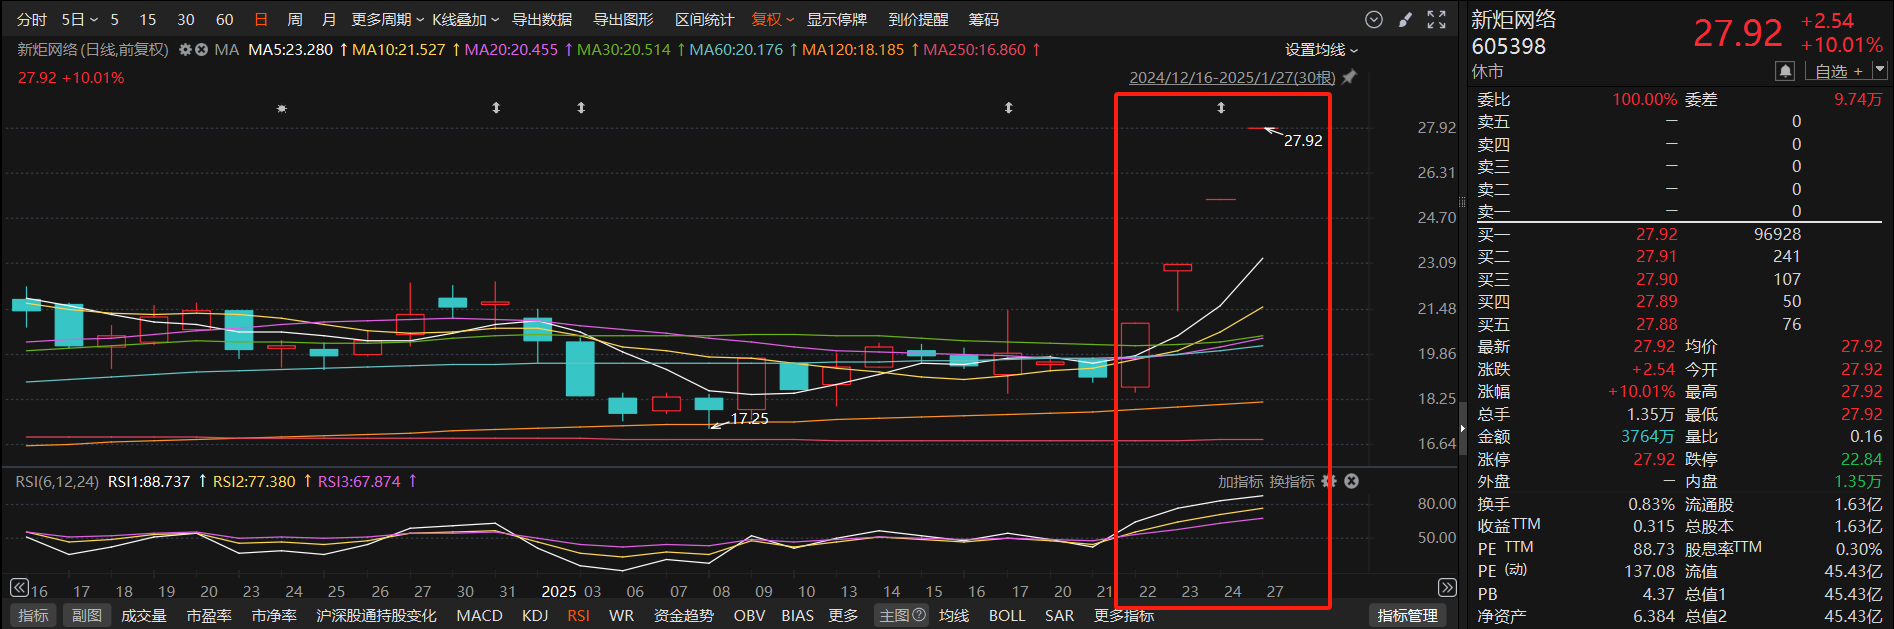Click the circled down-arrow icon in toolbar
Viewport: 1894px width, 629px height.
click(1374, 20)
